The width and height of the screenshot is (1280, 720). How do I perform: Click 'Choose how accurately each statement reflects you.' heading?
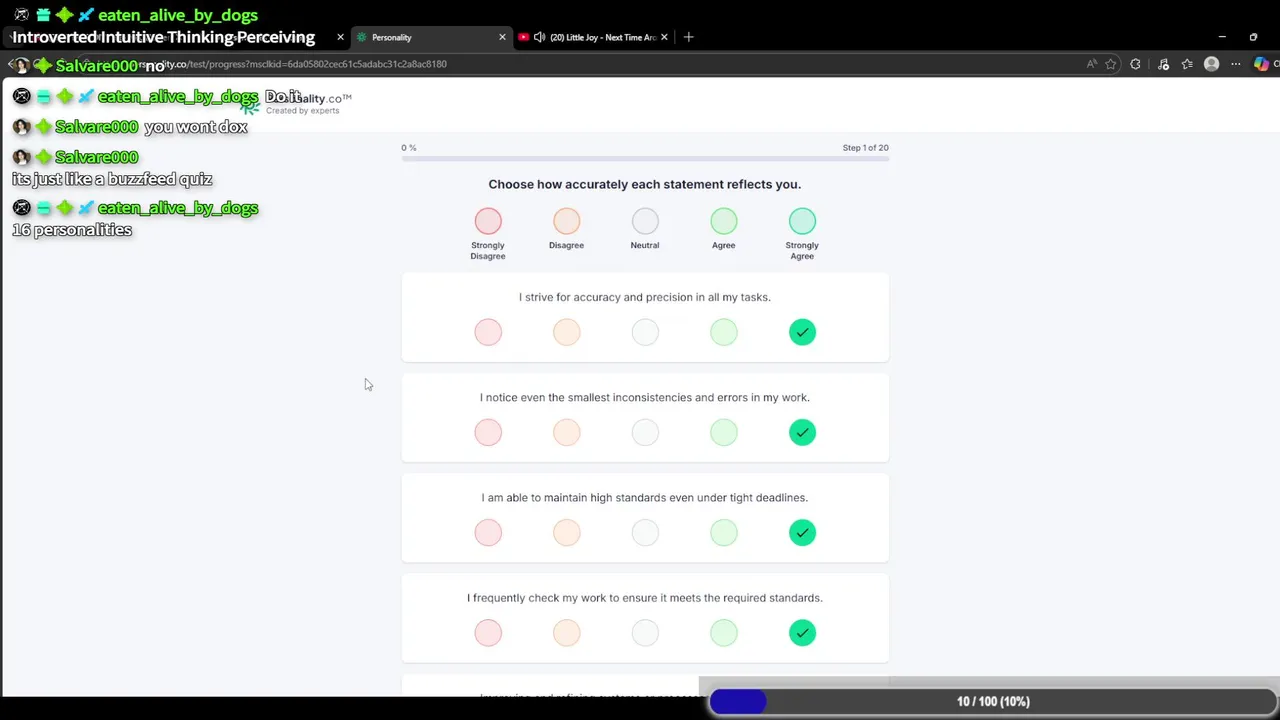(645, 184)
